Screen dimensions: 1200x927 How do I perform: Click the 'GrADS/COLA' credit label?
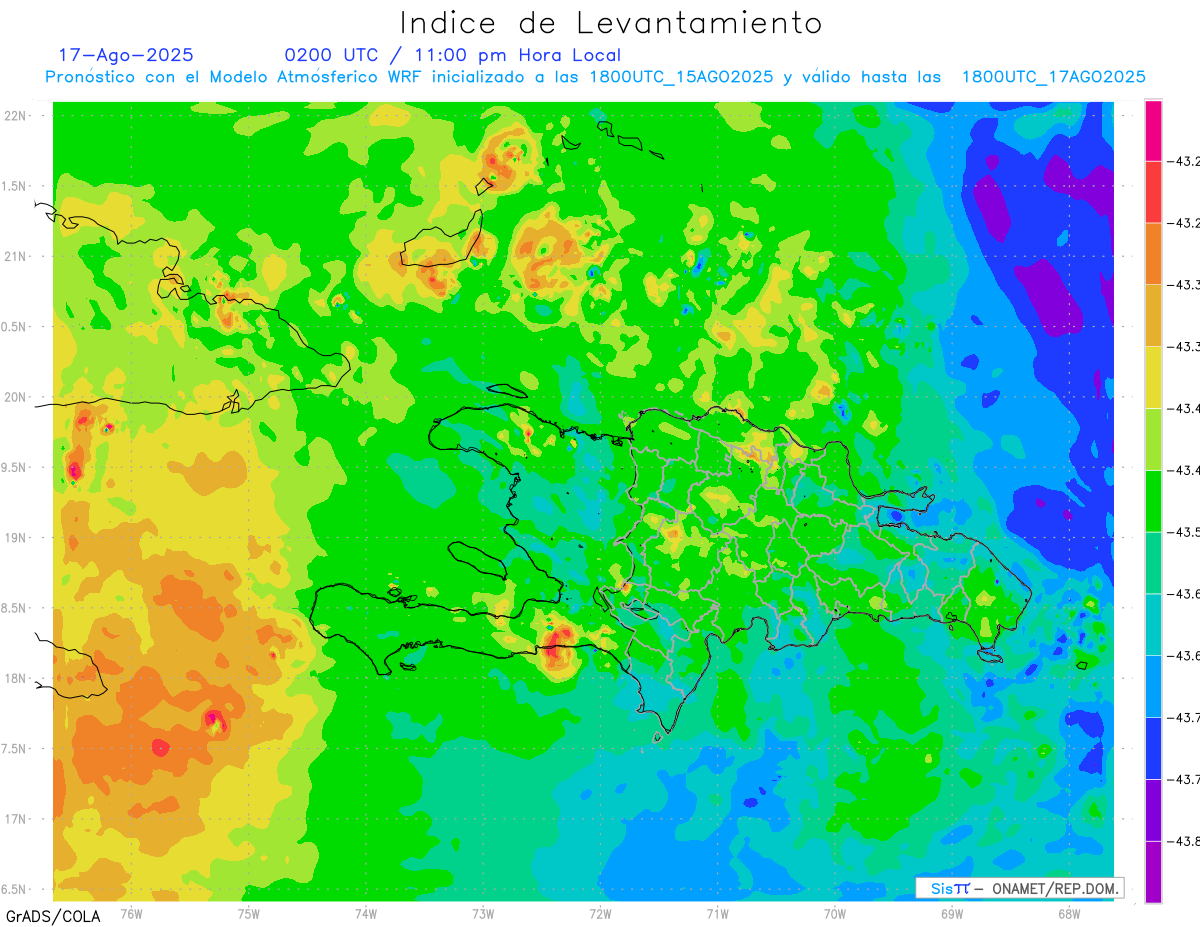[53, 915]
